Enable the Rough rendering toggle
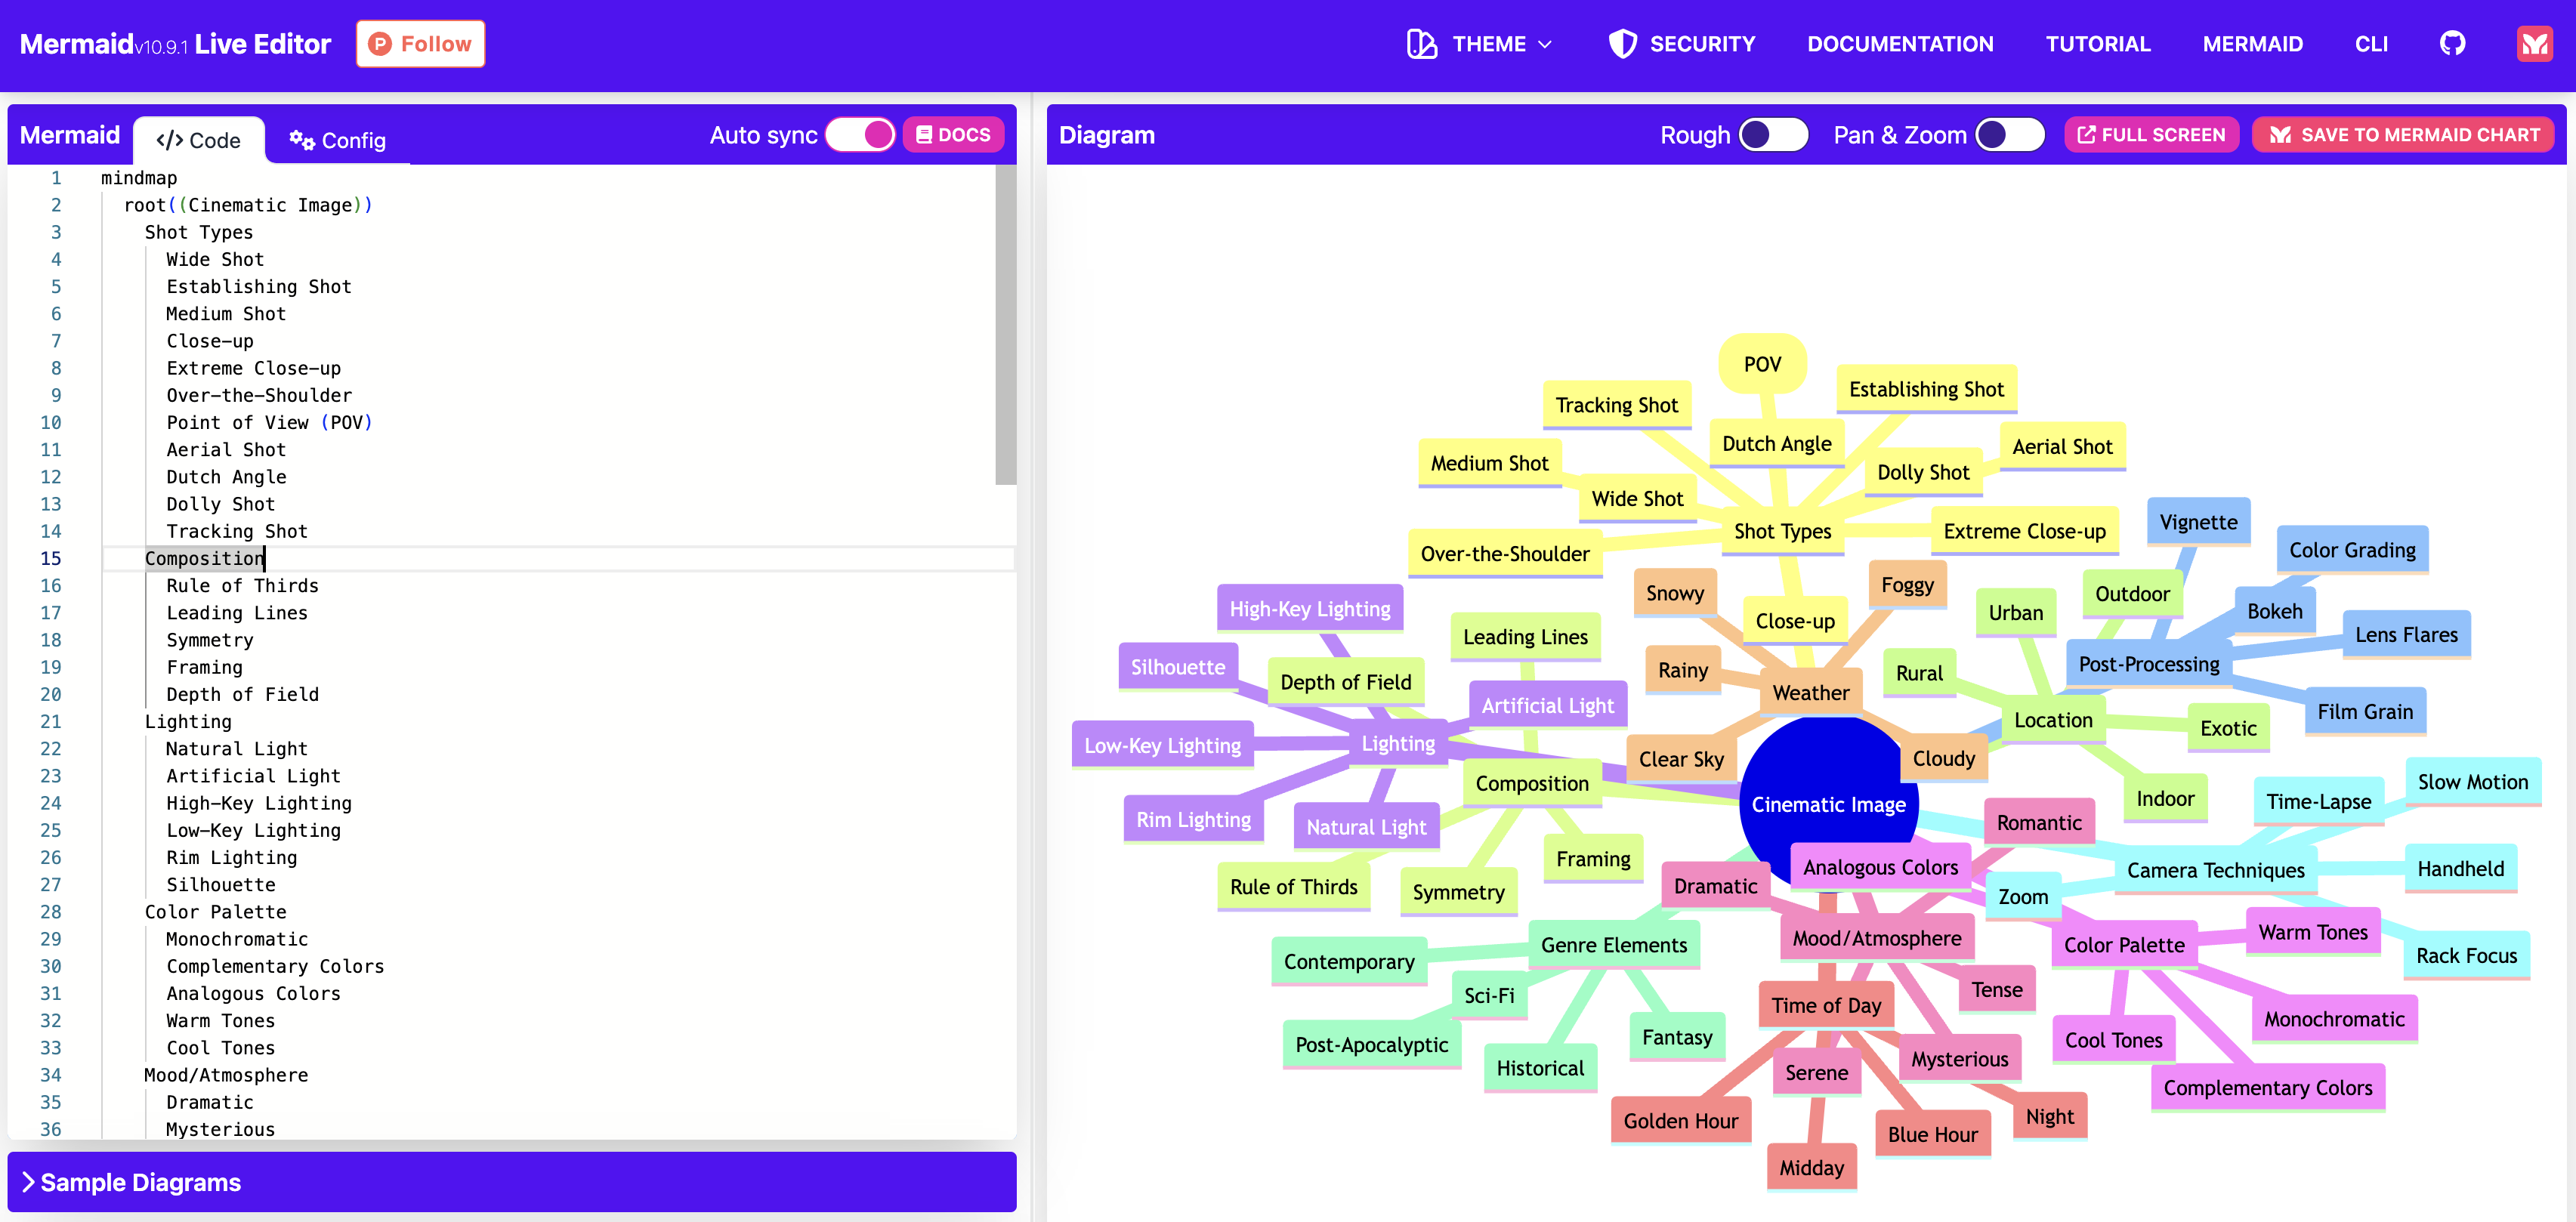 click(x=1773, y=135)
